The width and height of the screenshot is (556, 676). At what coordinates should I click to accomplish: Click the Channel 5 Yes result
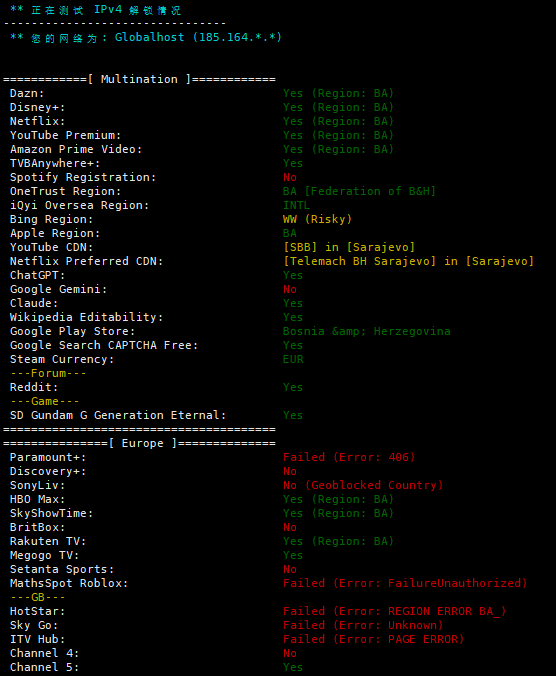tap(293, 667)
